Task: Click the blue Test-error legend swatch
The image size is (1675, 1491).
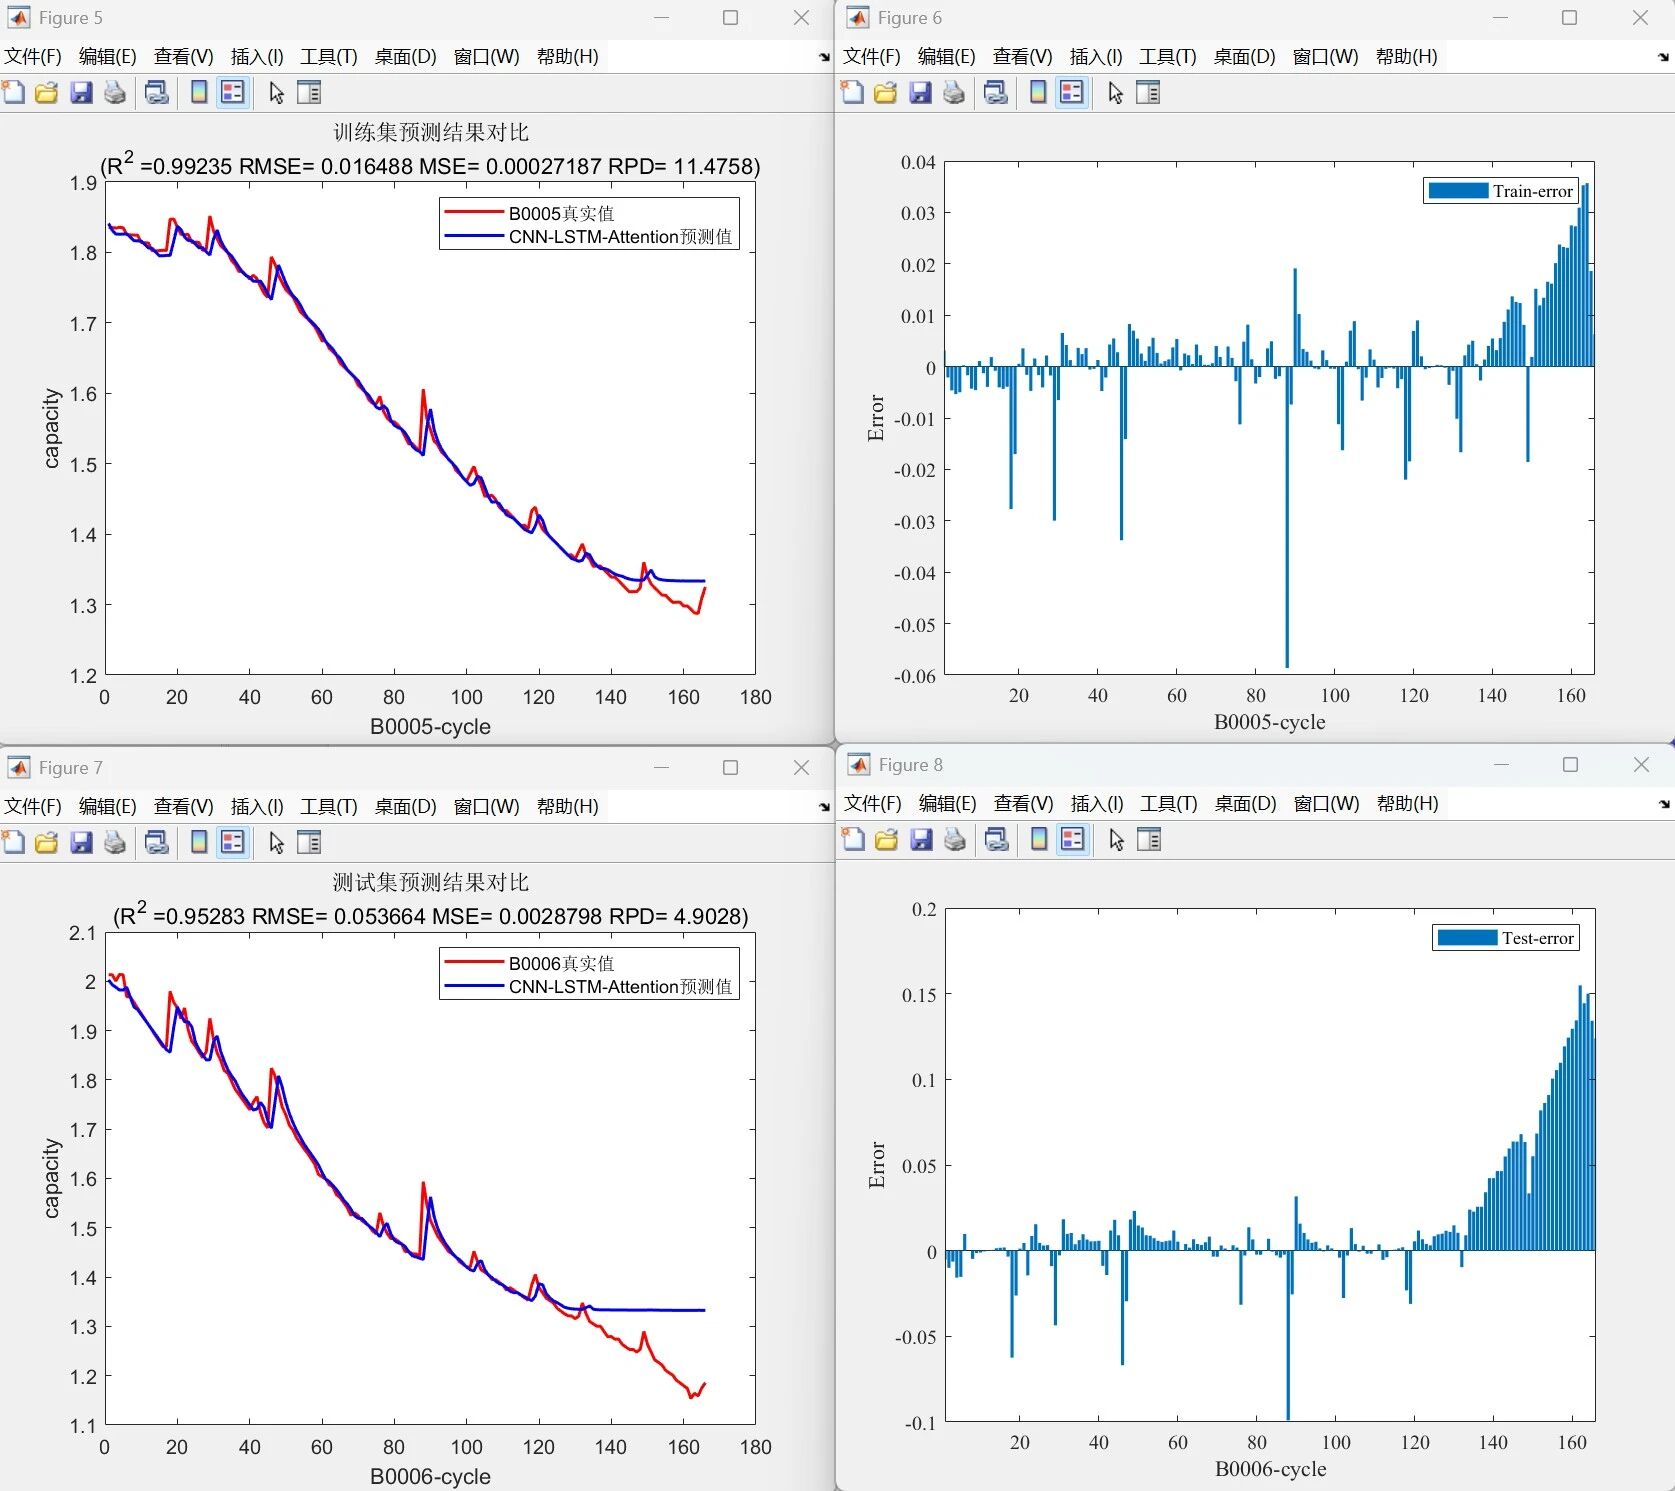Action: [x=1467, y=938]
